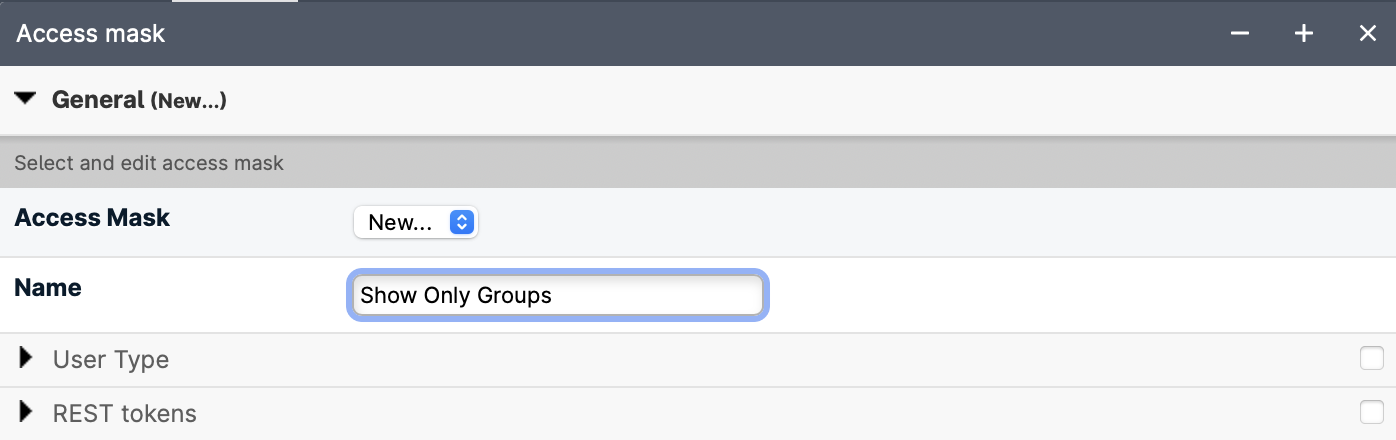The height and width of the screenshot is (440, 1396).
Task: Expand the User Type arrow
Action: click(x=27, y=359)
